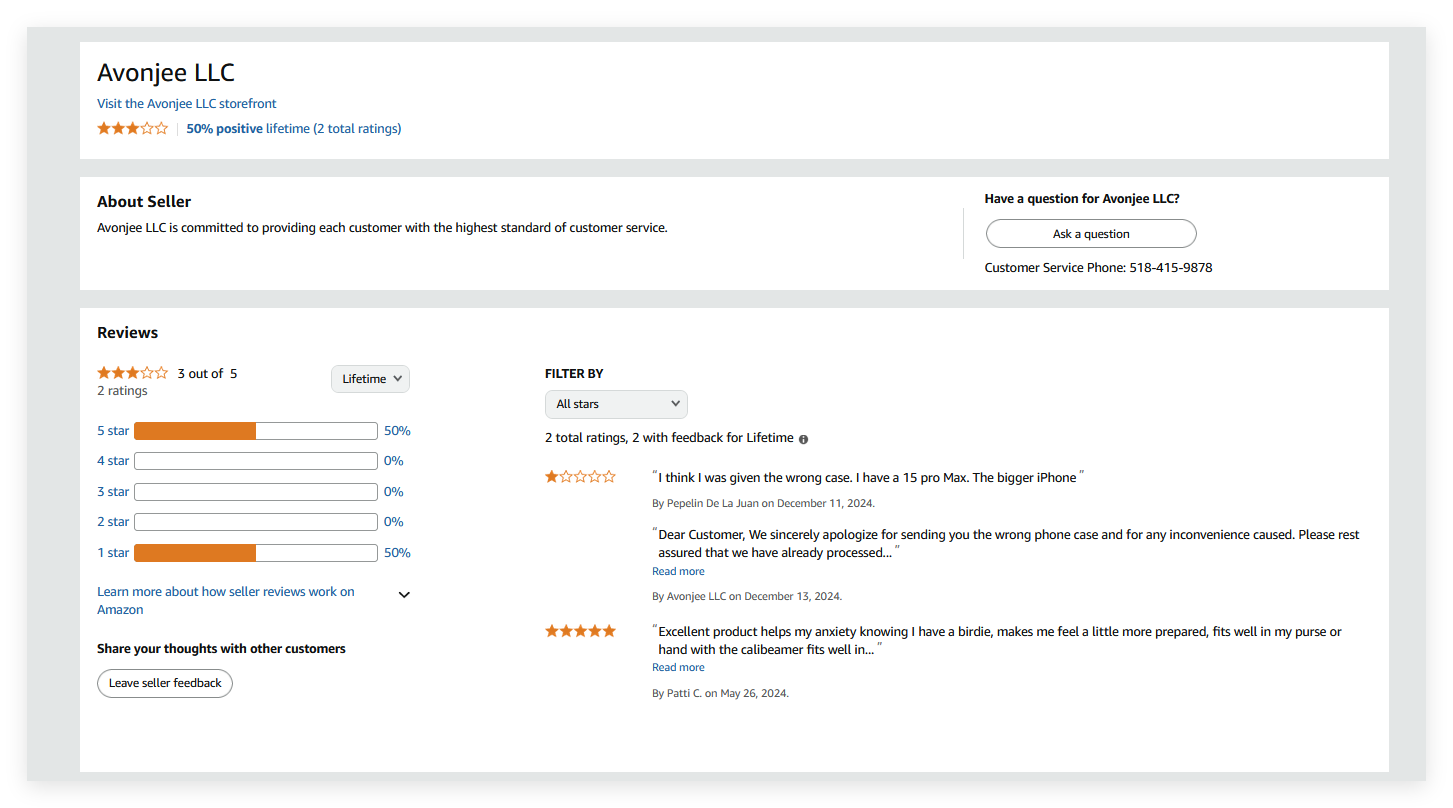This screenshot has width=1453, height=808.
Task: Click the five-star rating on Patti's review
Action: pos(580,631)
